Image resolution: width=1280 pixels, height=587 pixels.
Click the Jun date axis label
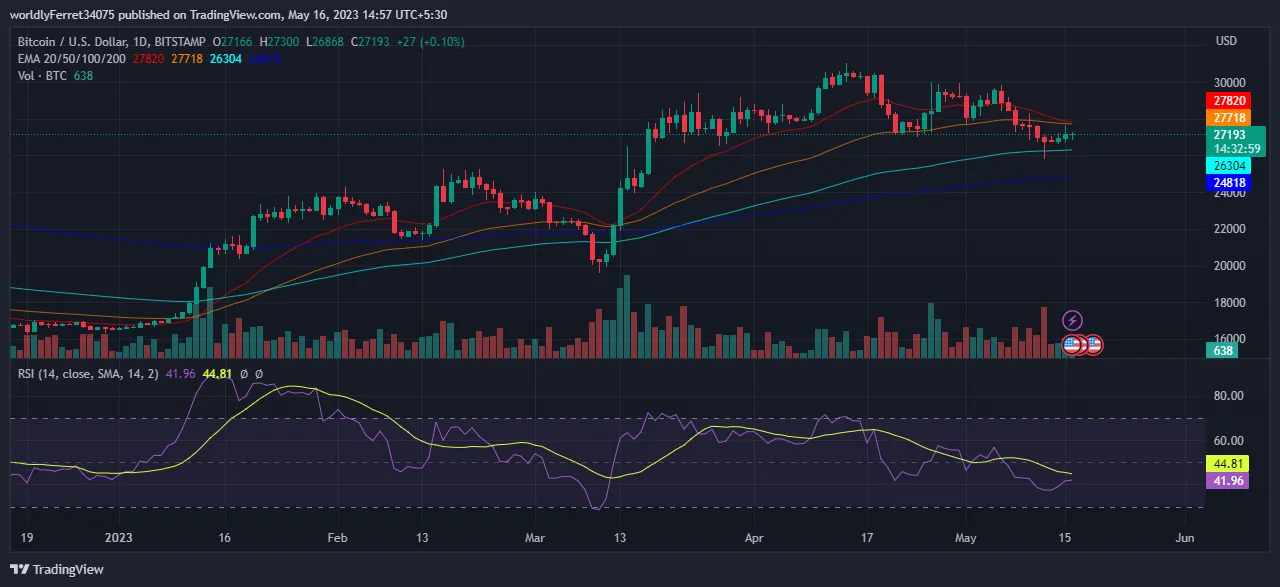click(1185, 538)
